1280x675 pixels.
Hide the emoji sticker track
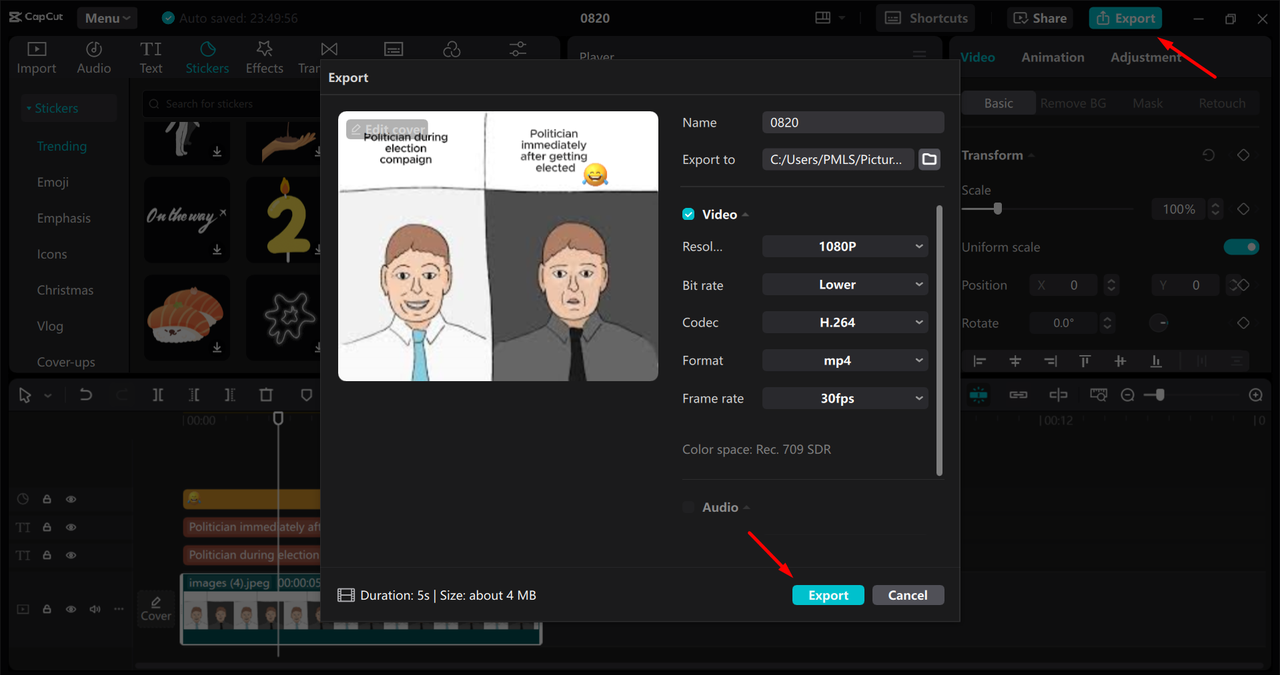pos(71,498)
